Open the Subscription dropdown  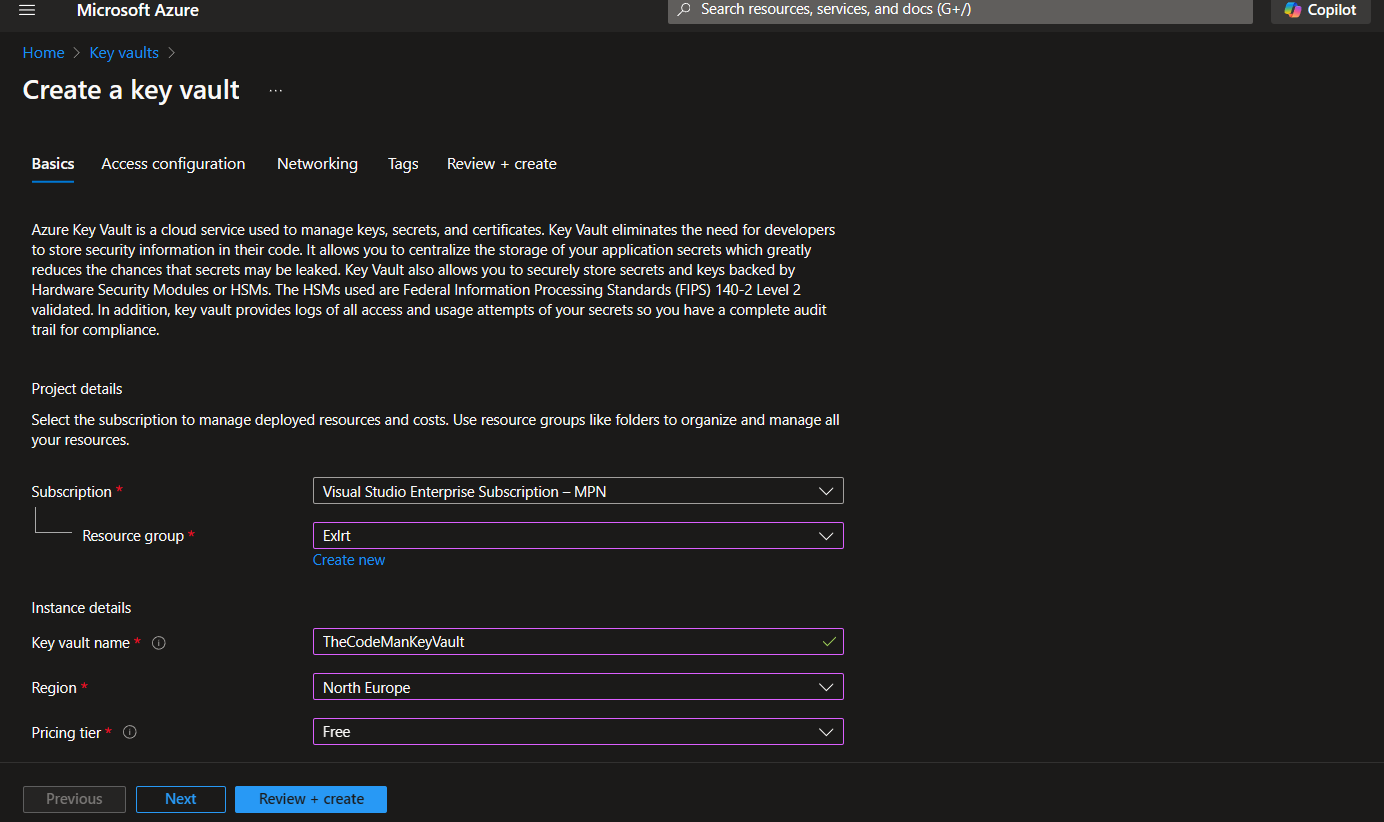tap(578, 491)
